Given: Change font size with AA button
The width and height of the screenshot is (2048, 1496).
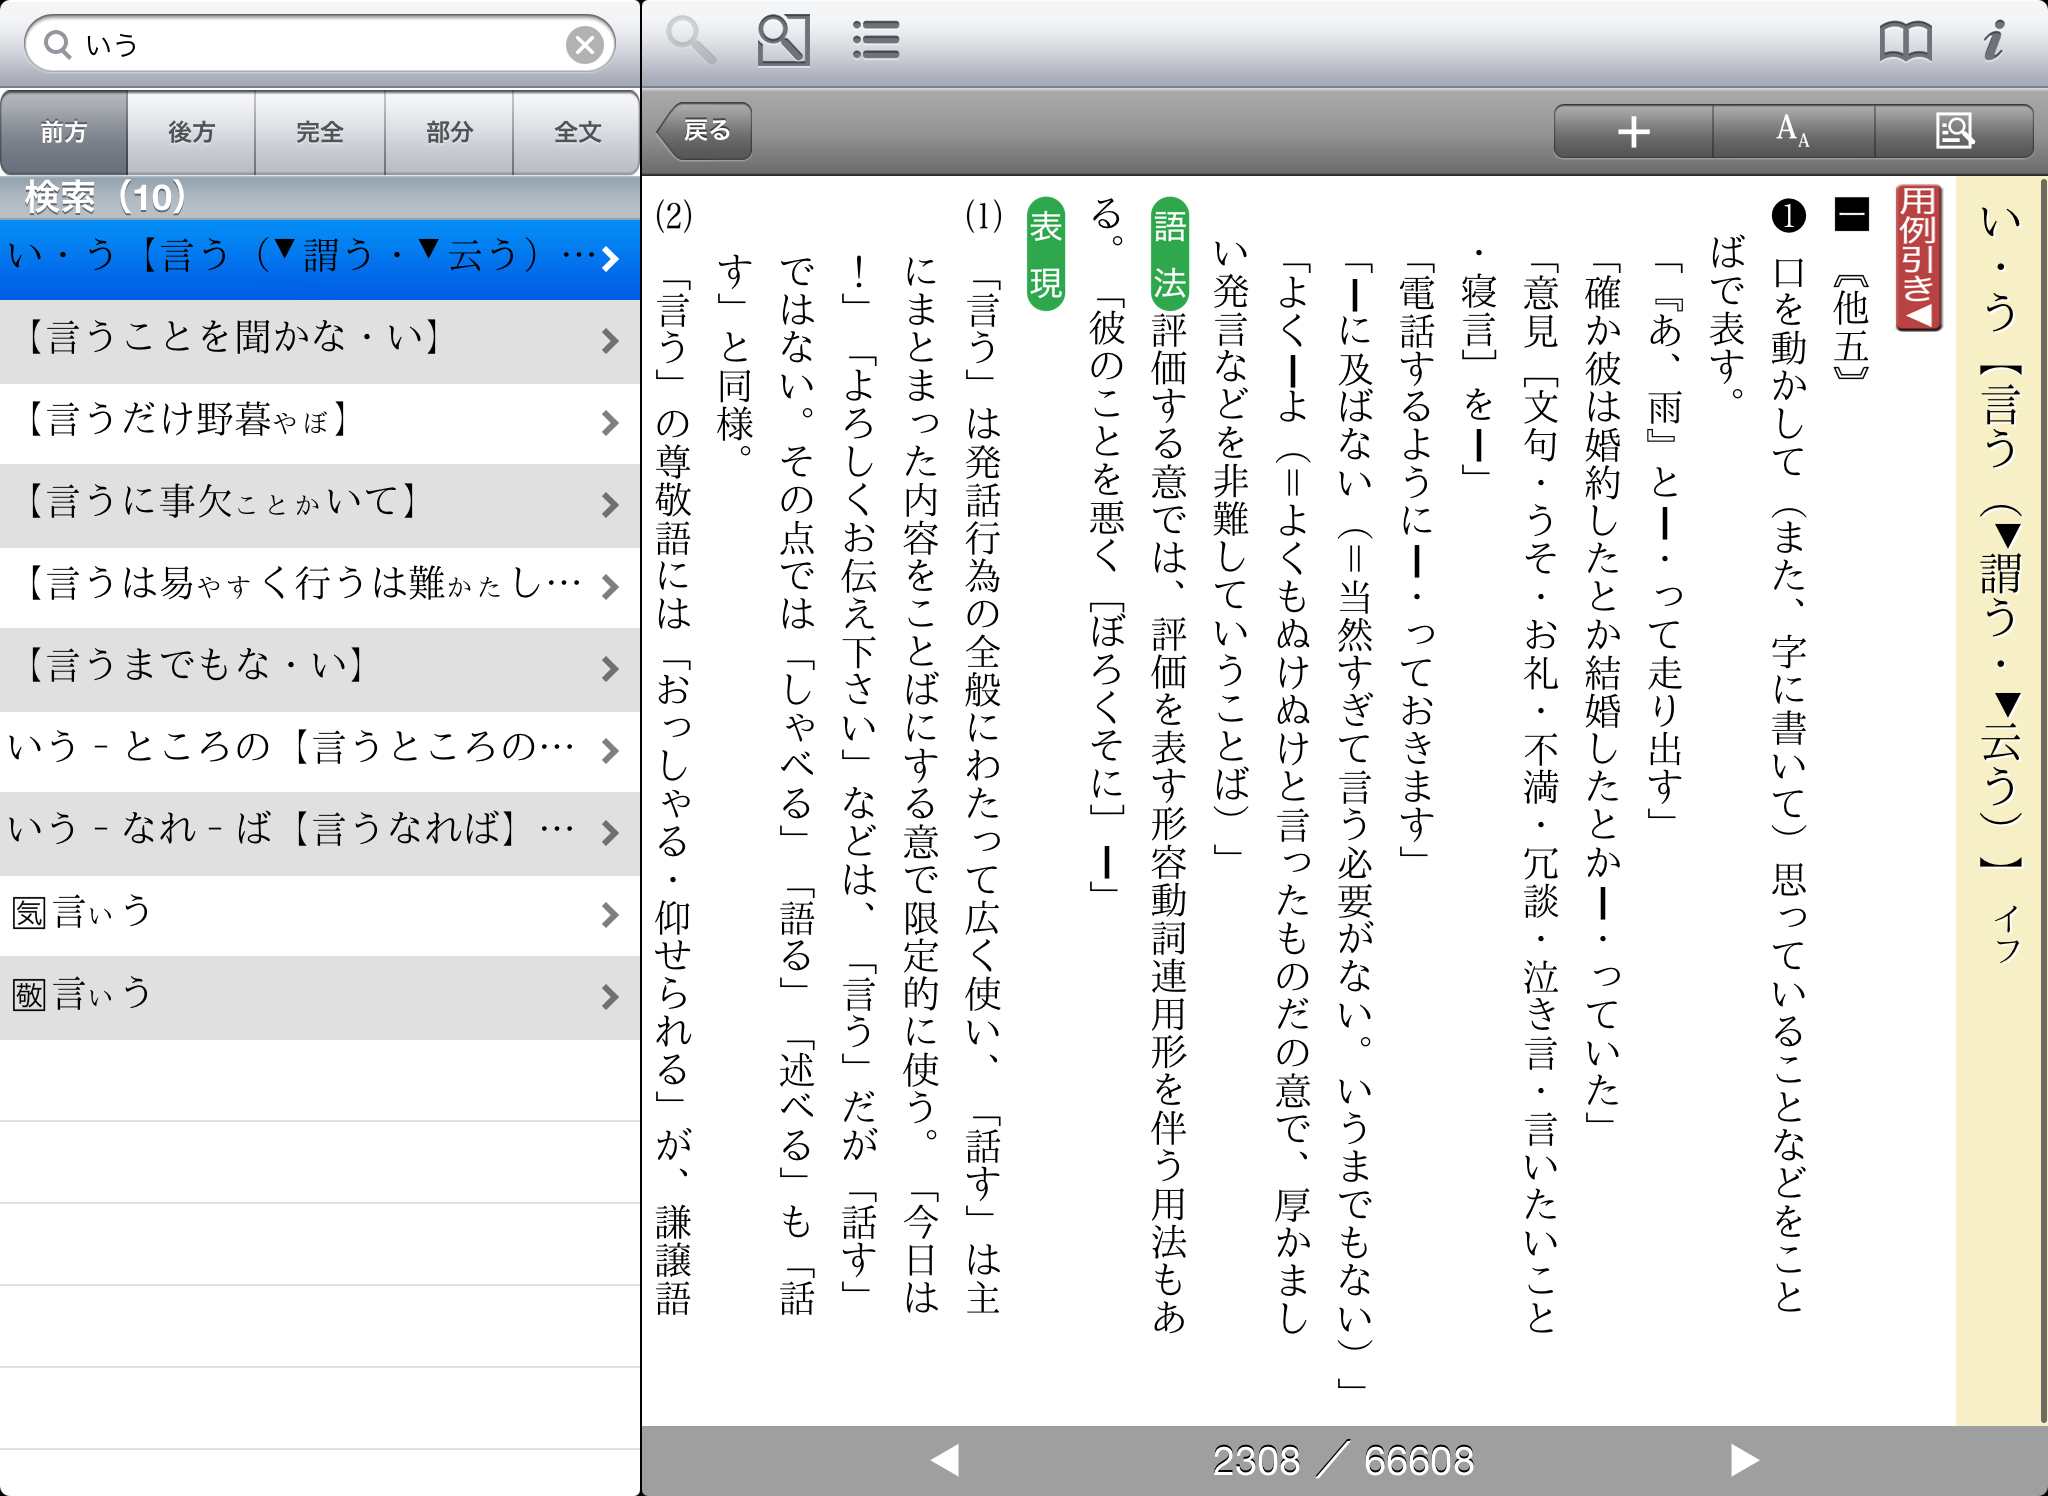Looking at the screenshot, I should click(x=1793, y=131).
